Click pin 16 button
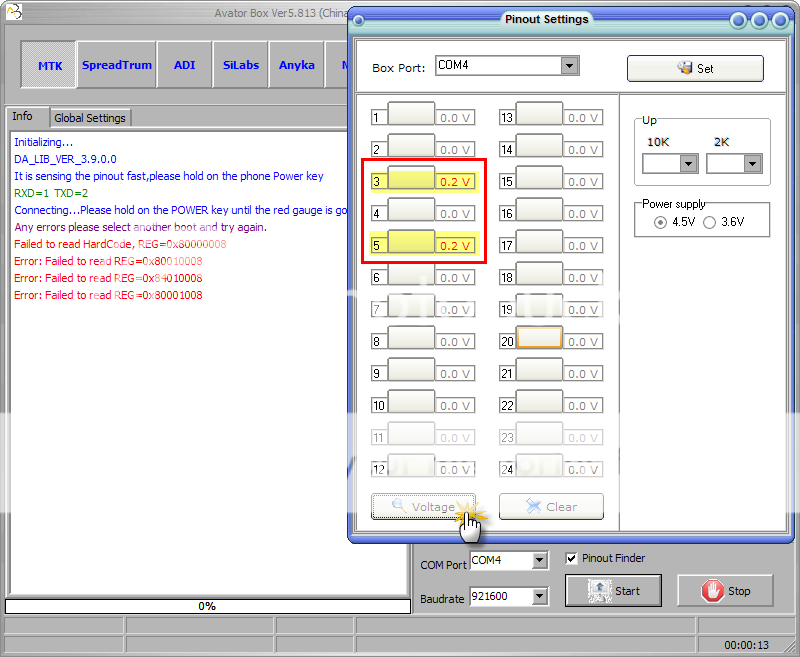This screenshot has width=800, height=657. pyautogui.click(x=539, y=209)
